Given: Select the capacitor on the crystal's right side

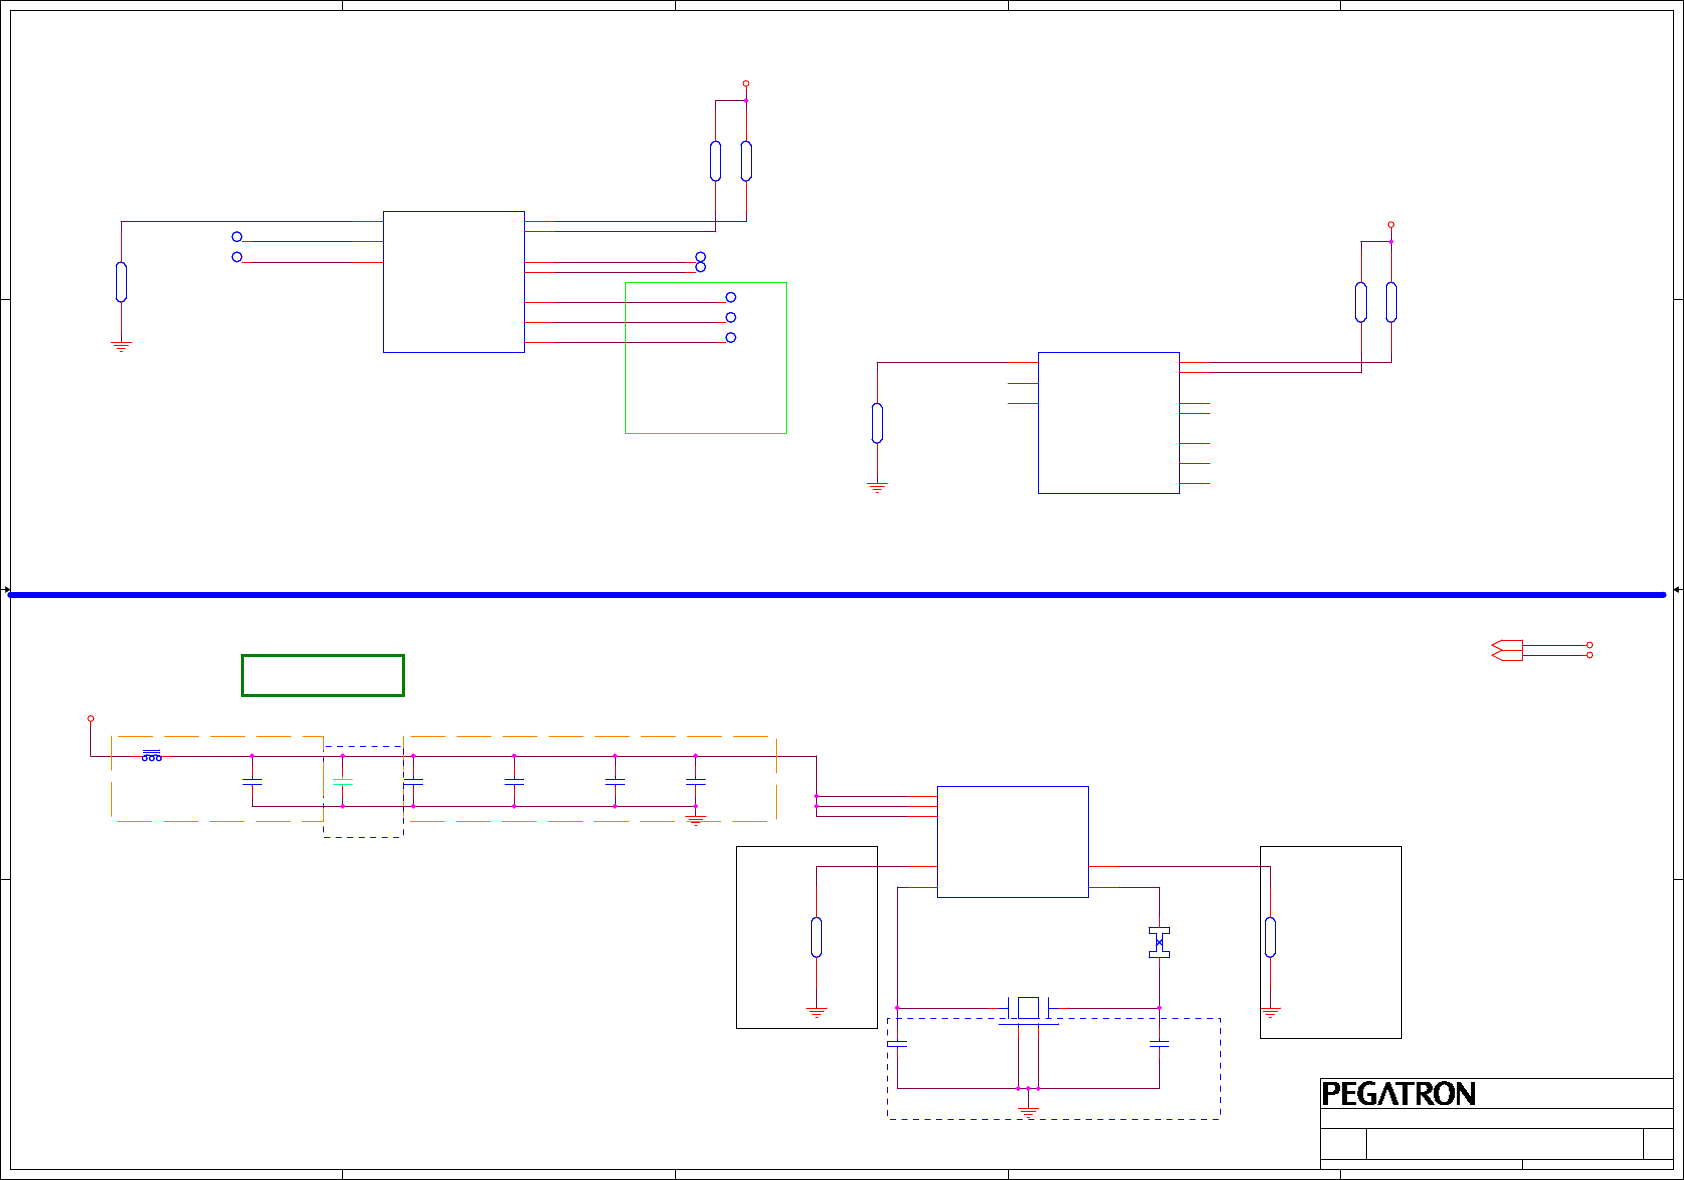Looking at the screenshot, I should pos(1159,1044).
